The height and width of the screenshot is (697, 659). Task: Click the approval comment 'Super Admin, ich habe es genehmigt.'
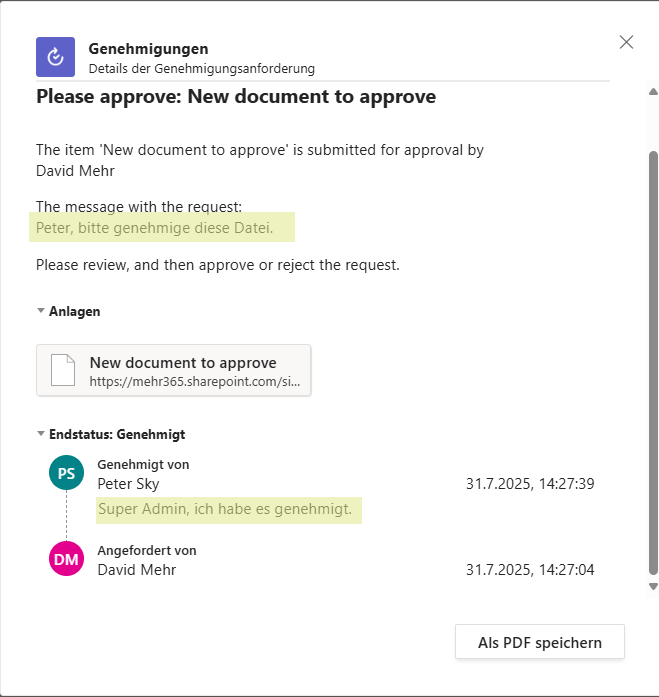[225, 509]
